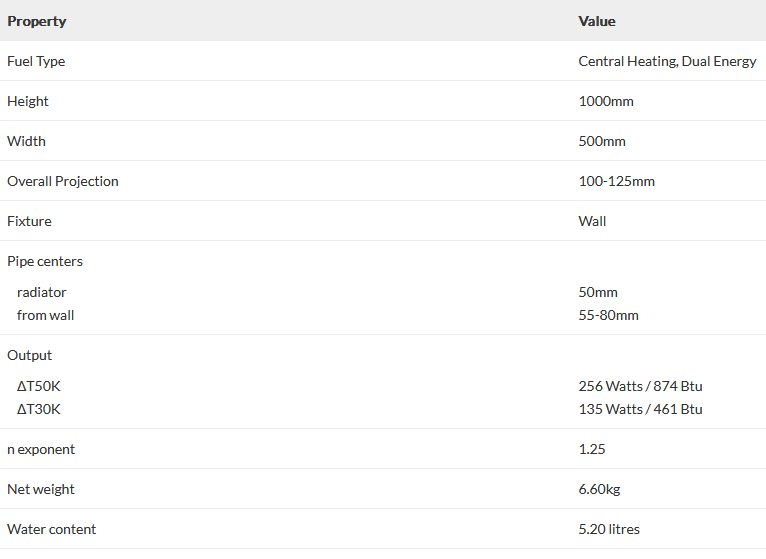Image resolution: width=766 pixels, height=559 pixels.
Task: Click the 135 Watts / 461 Btu value
Action: (x=640, y=409)
